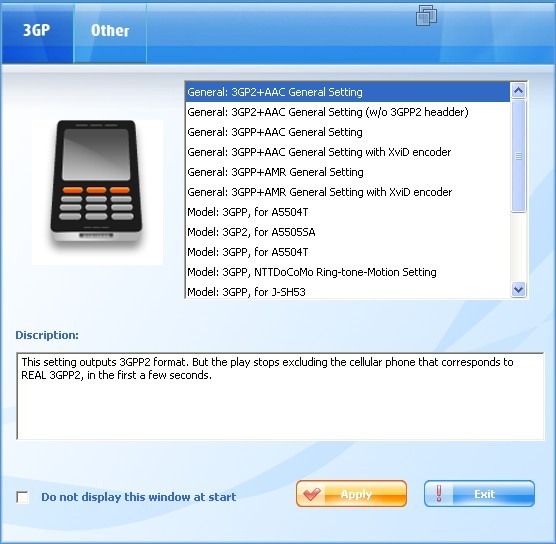This screenshot has height=544, width=556.
Task: Choose NTTDoCoMo Ring-tone-Motion Setting
Action: [348, 272]
